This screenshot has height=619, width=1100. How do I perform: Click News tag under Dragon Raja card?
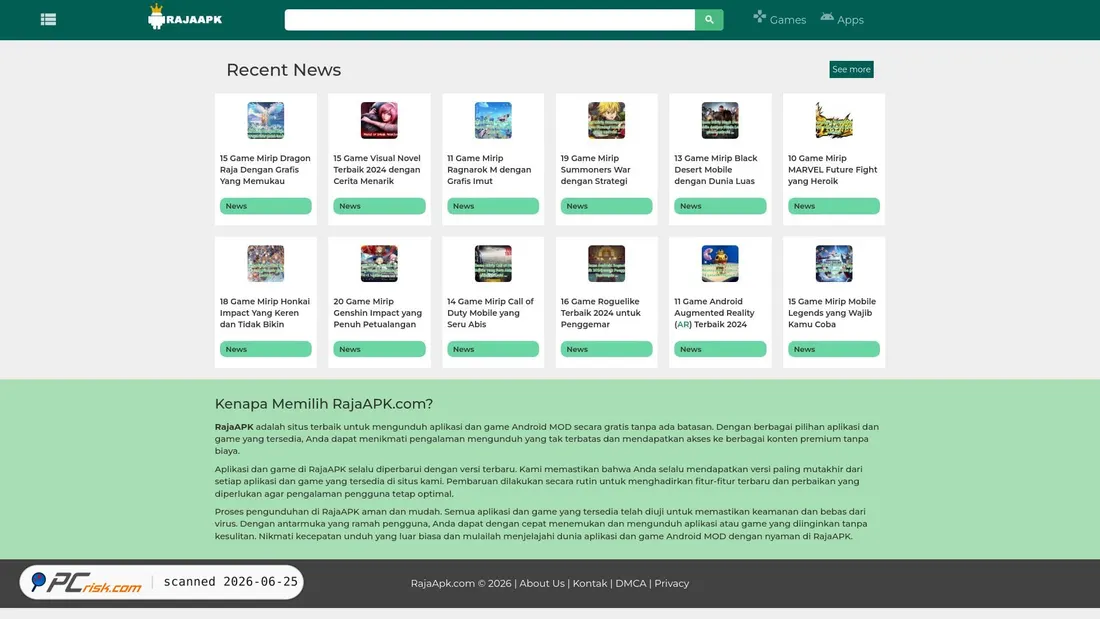coord(265,206)
